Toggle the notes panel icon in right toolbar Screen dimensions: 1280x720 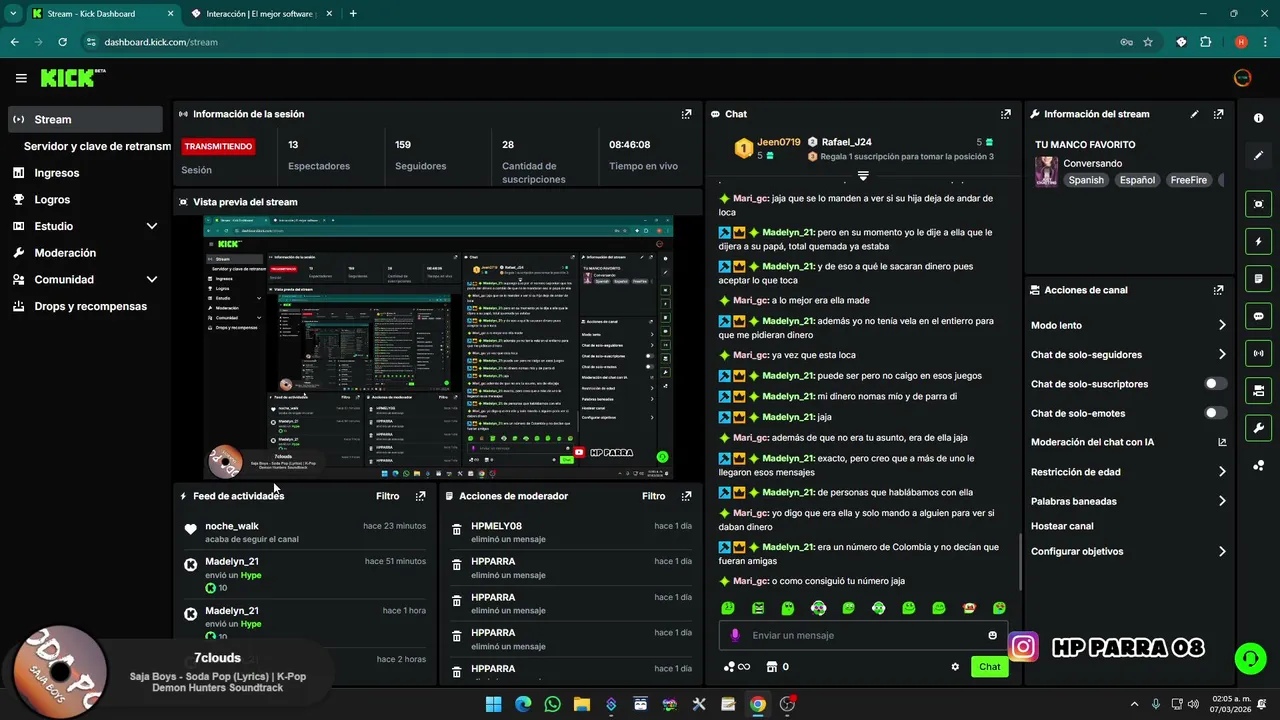pos(1258,278)
